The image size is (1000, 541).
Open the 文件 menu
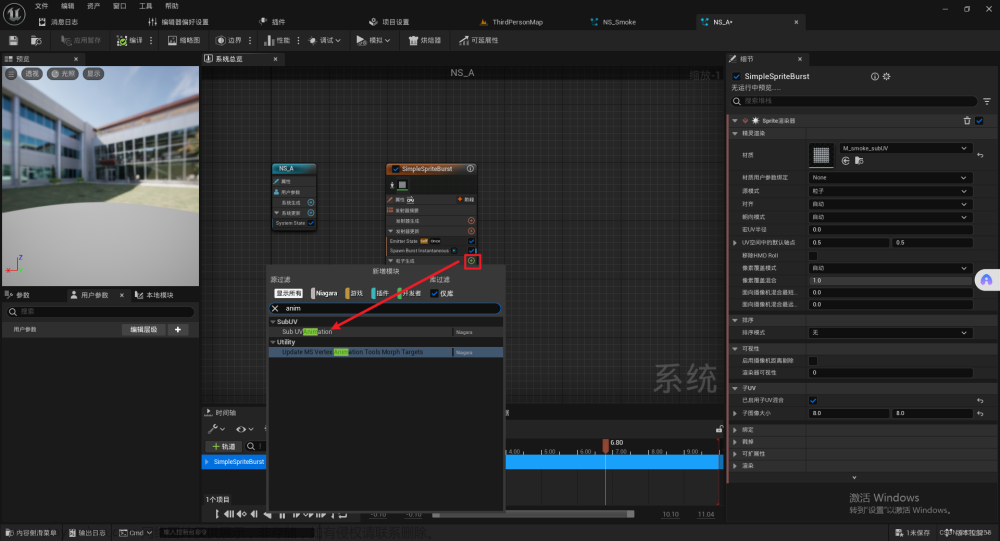tap(41, 6)
